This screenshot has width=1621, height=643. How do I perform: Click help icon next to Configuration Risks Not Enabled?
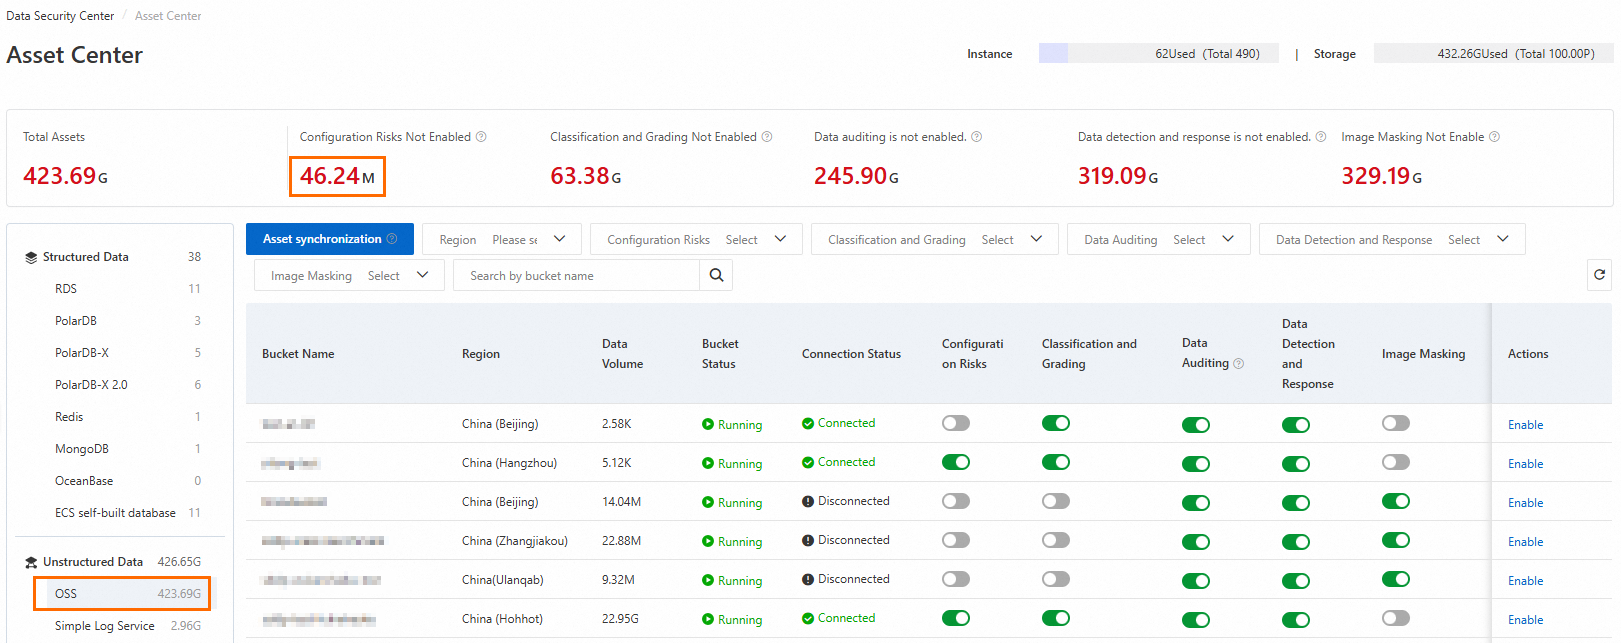tap(481, 137)
